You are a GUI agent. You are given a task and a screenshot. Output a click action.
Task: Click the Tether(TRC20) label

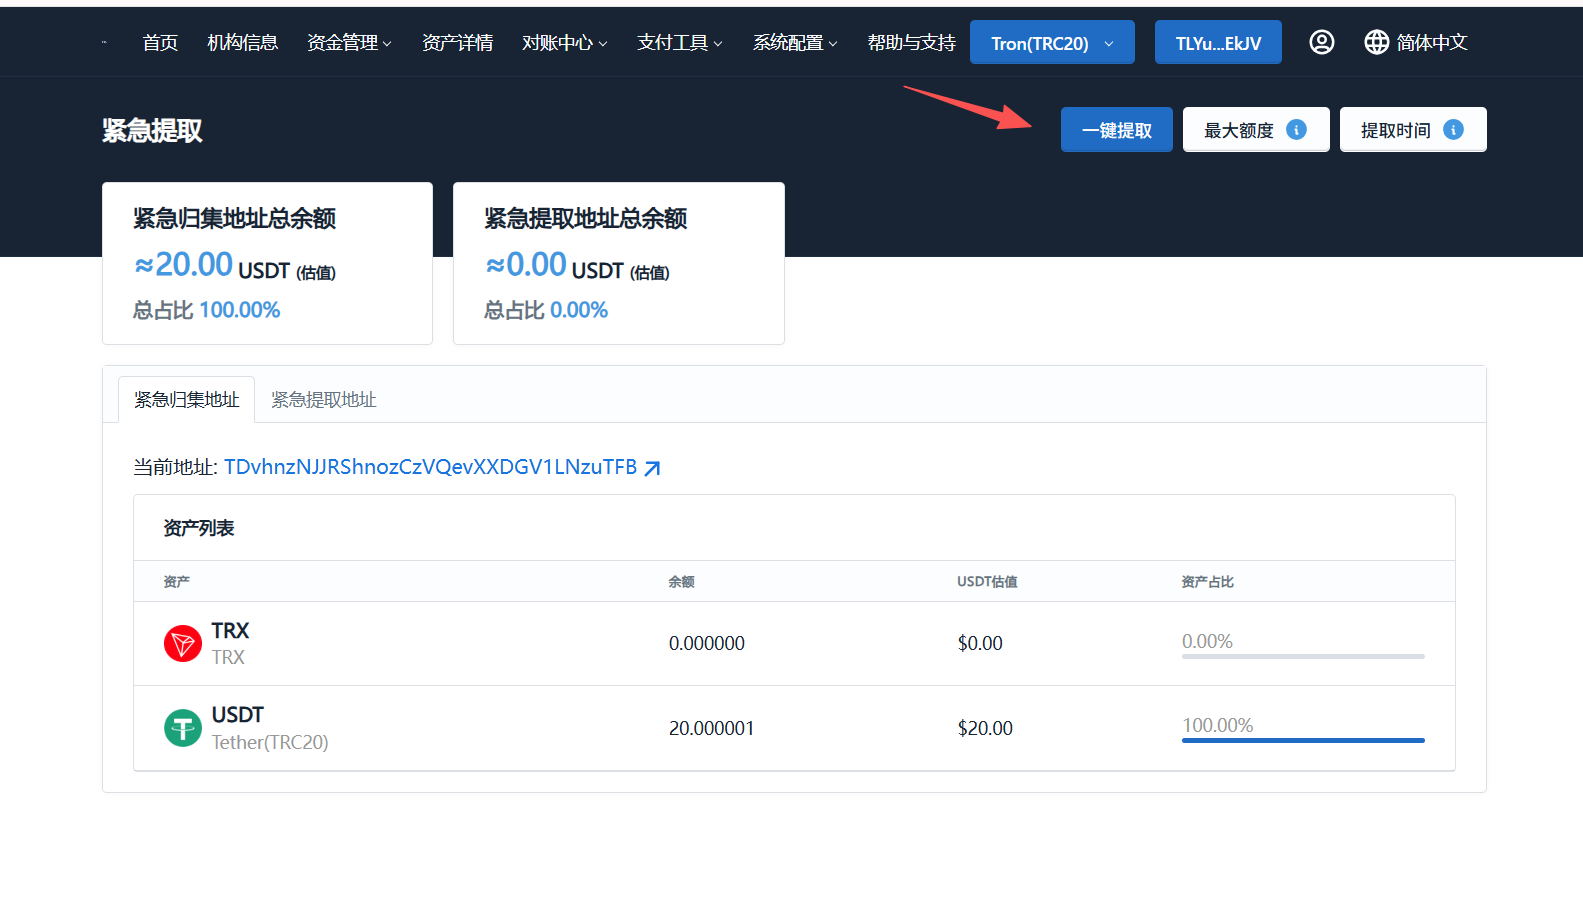(270, 742)
